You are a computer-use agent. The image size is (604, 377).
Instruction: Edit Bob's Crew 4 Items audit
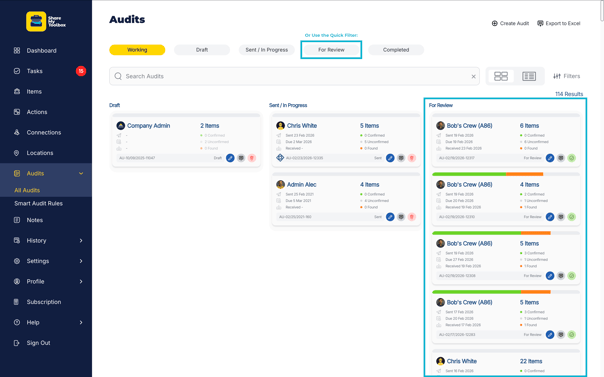pos(550,217)
